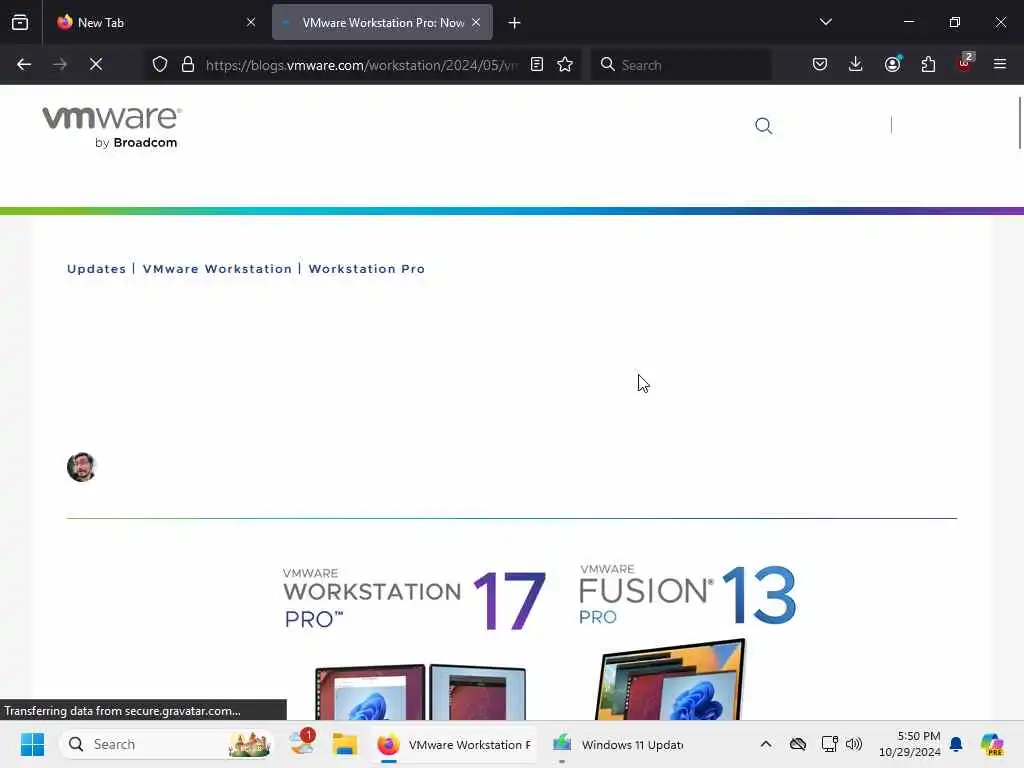Open the VMware Workstation category link
Screen dimensions: 1024x768
click(217, 269)
